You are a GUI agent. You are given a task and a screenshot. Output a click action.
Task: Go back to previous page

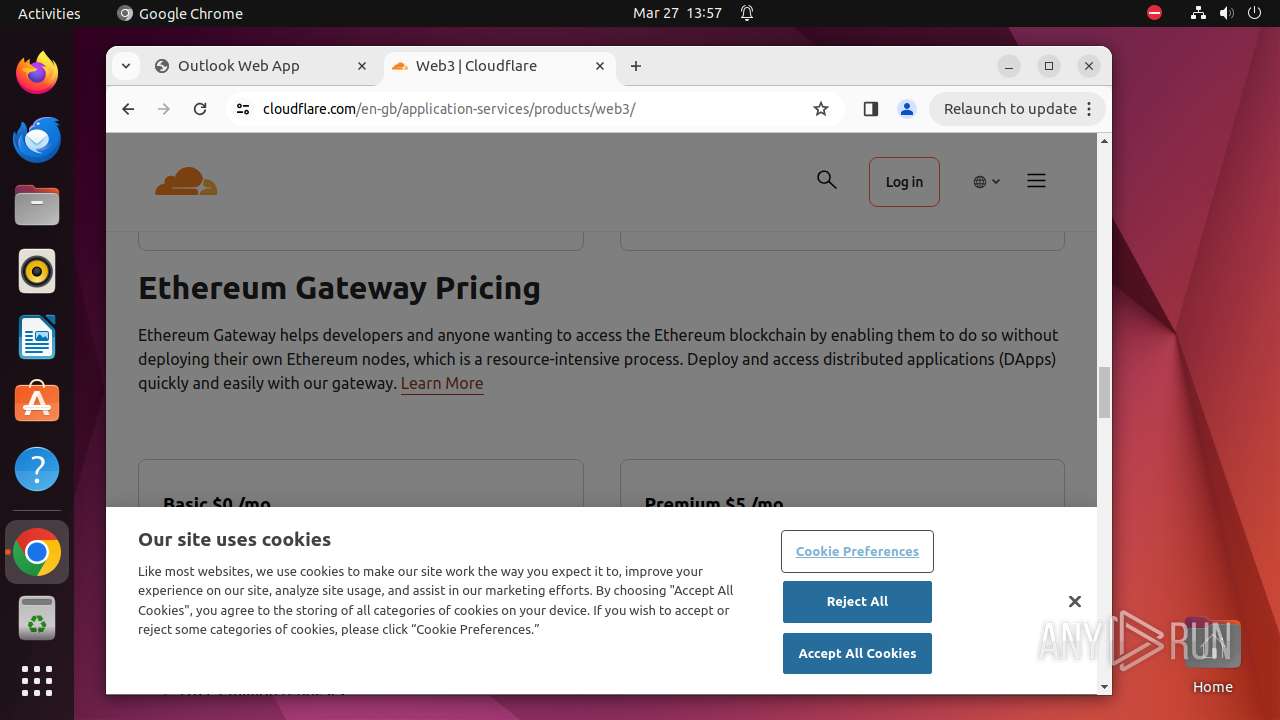[128, 109]
